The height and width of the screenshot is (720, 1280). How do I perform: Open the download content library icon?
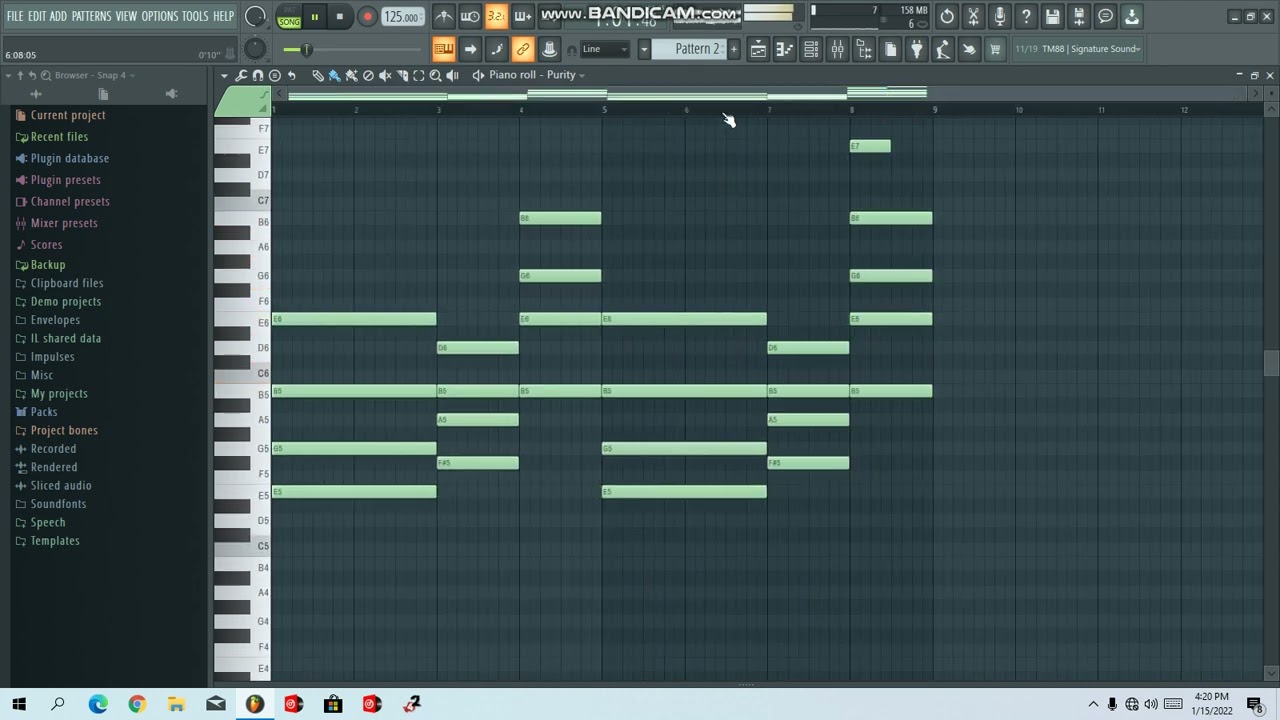coord(1131,16)
